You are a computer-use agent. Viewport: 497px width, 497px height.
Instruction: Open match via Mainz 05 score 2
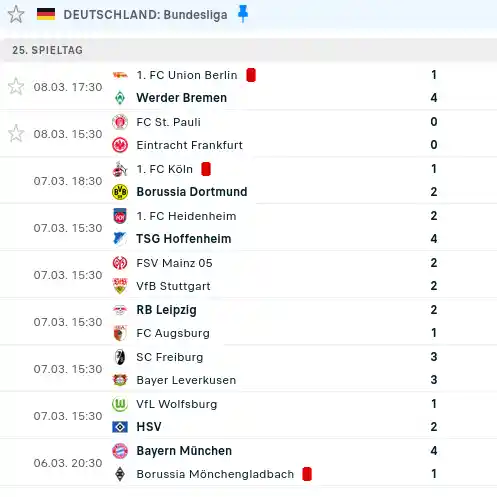point(434,263)
